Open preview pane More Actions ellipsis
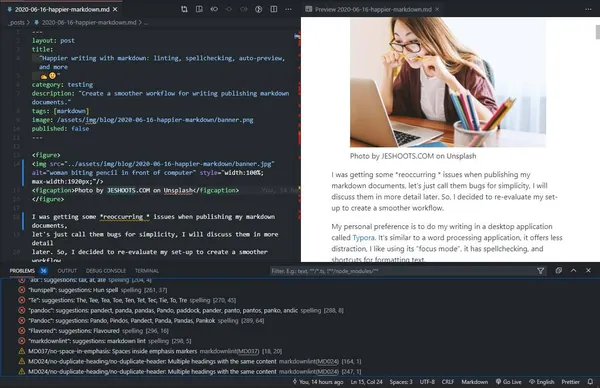Screen dimensions: 600x388 click(588, 9)
